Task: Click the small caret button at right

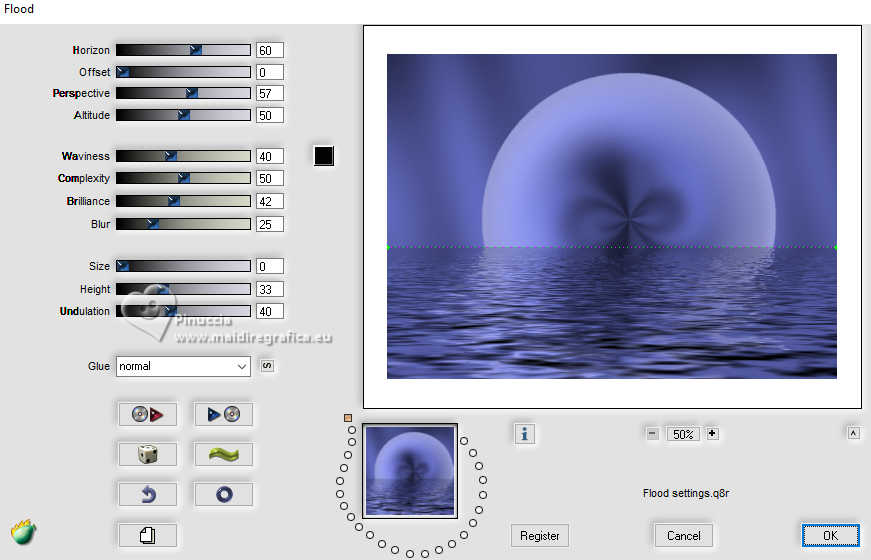Action: pos(854,433)
